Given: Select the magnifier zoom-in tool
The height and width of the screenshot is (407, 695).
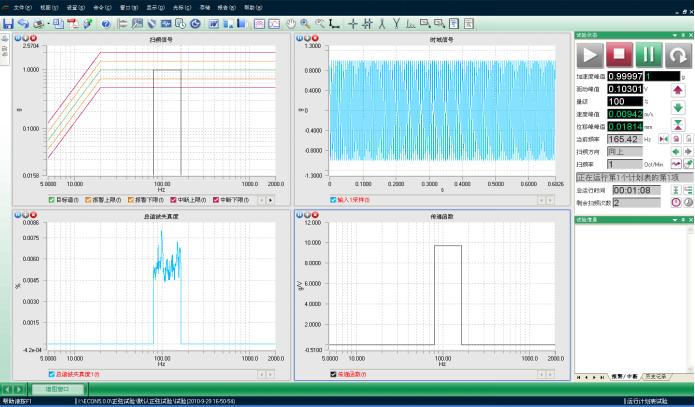Looking at the screenshot, I should tap(305, 23).
